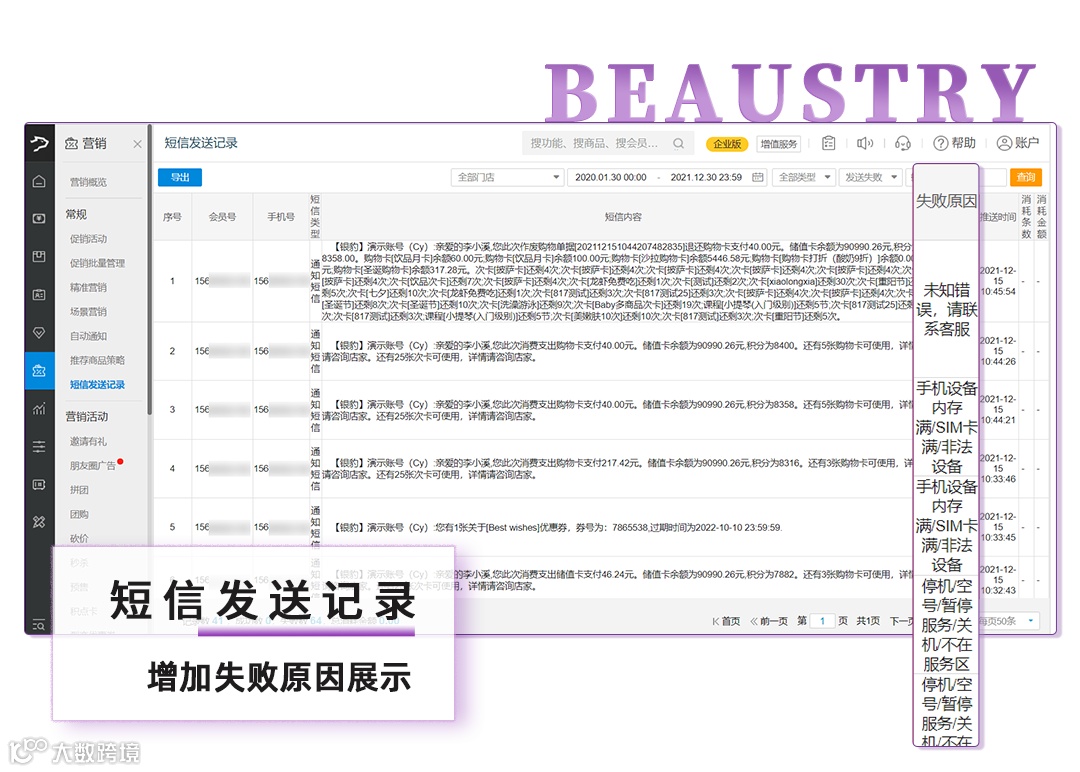This screenshot has height=772, width=1080.
Task: Click the calendar icon in date range field
Action: tap(758, 177)
